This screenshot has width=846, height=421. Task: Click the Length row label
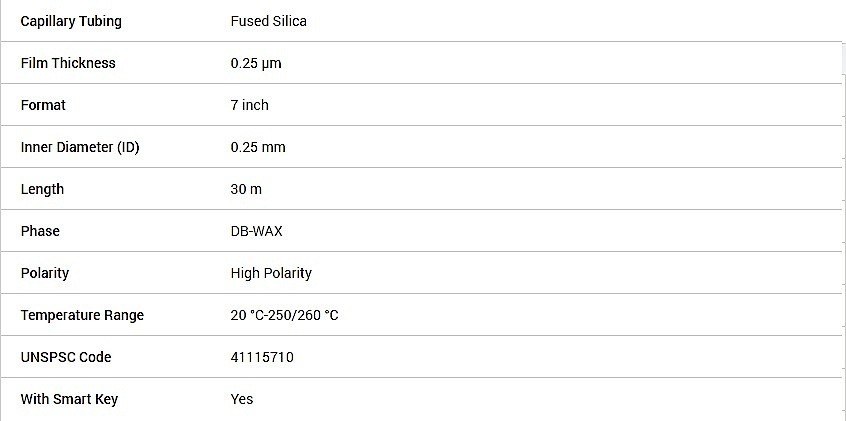pos(42,189)
